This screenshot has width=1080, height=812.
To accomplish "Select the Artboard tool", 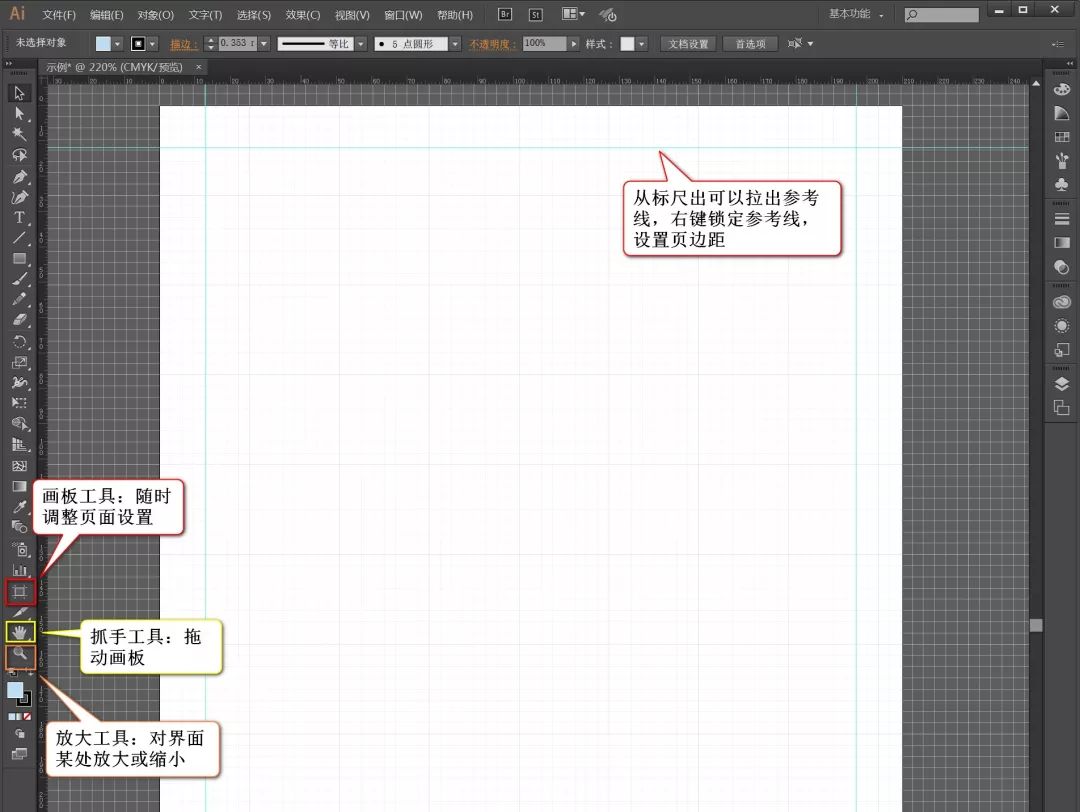I will (x=19, y=592).
